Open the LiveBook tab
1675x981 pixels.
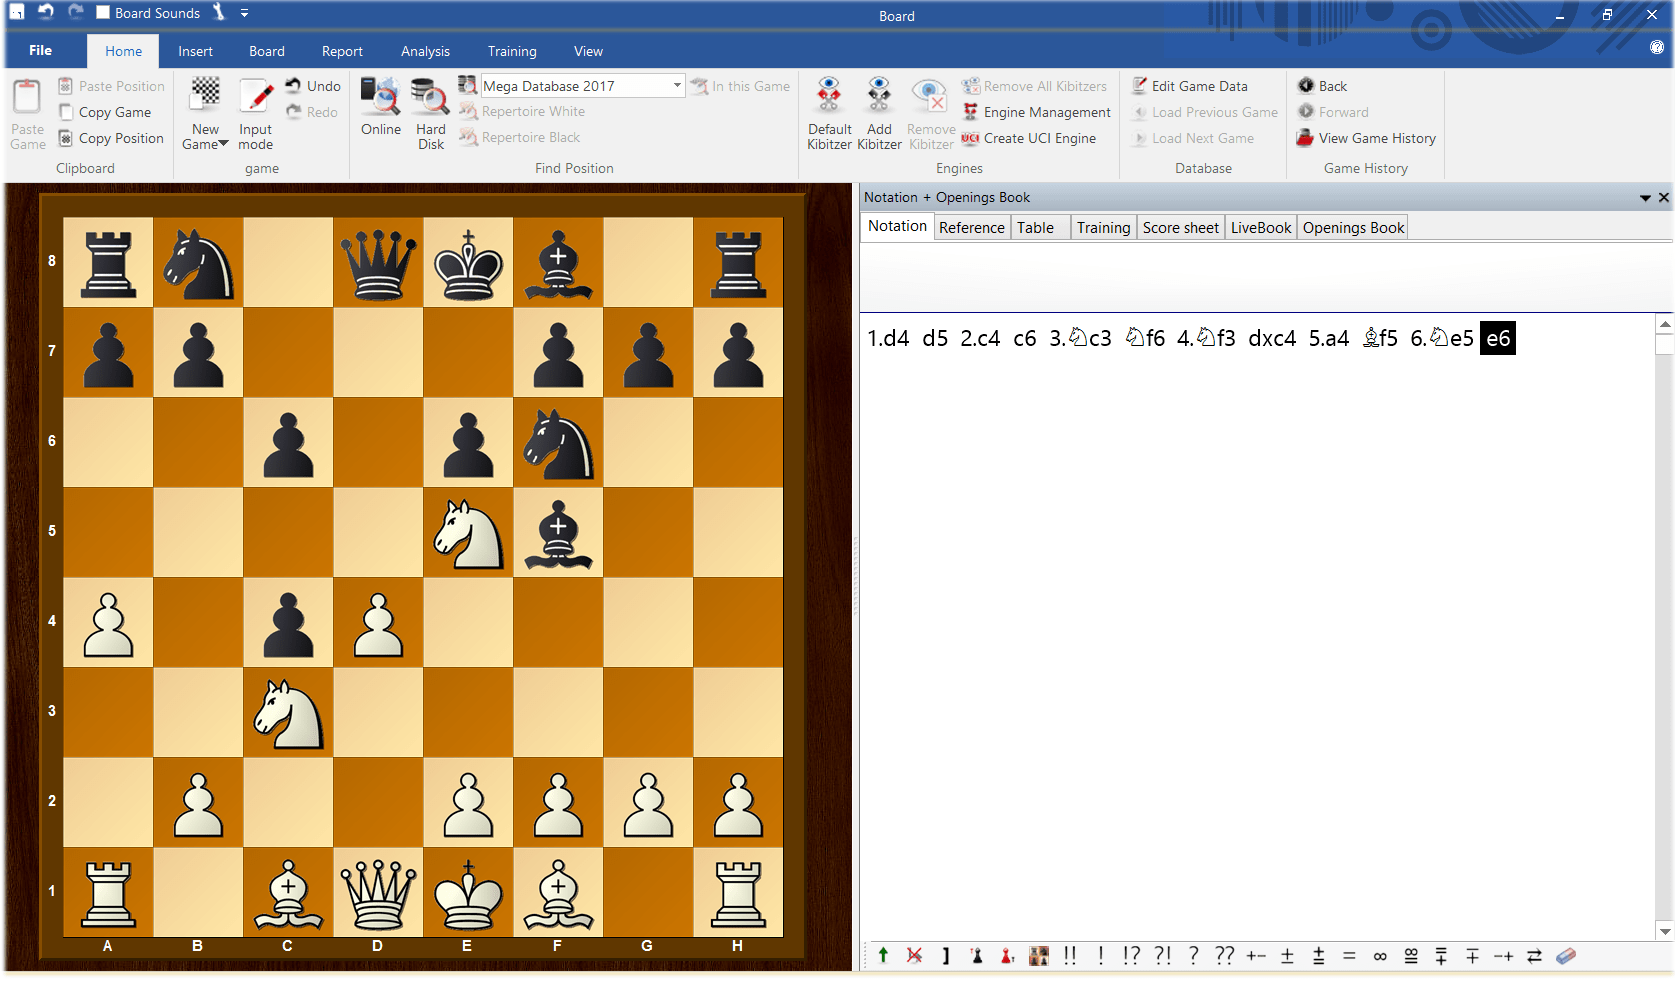(x=1259, y=227)
